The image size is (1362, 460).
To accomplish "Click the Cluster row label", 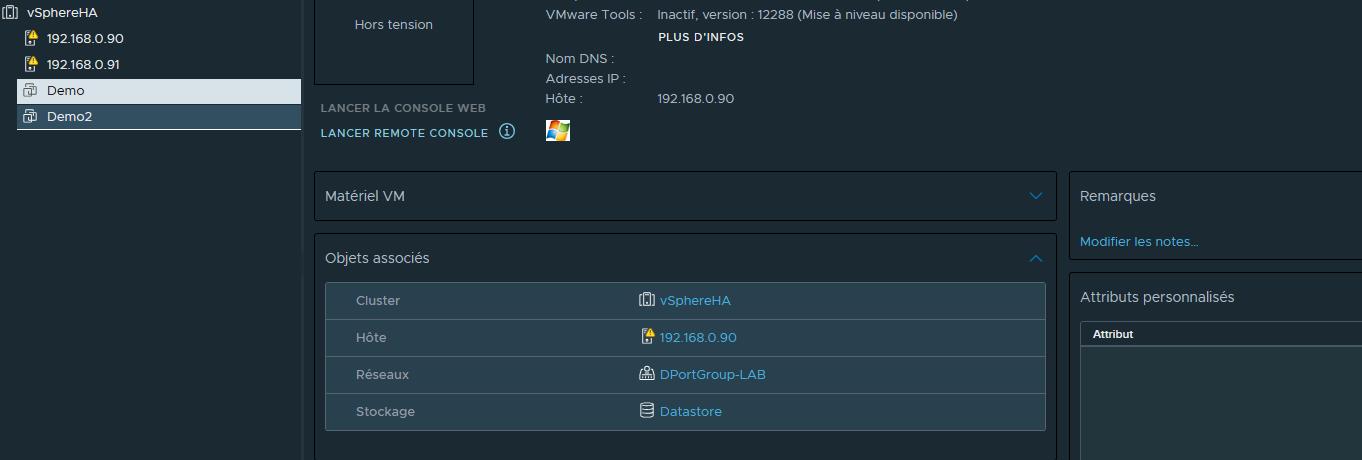I will pyautogui.click(x=378, y=300).
